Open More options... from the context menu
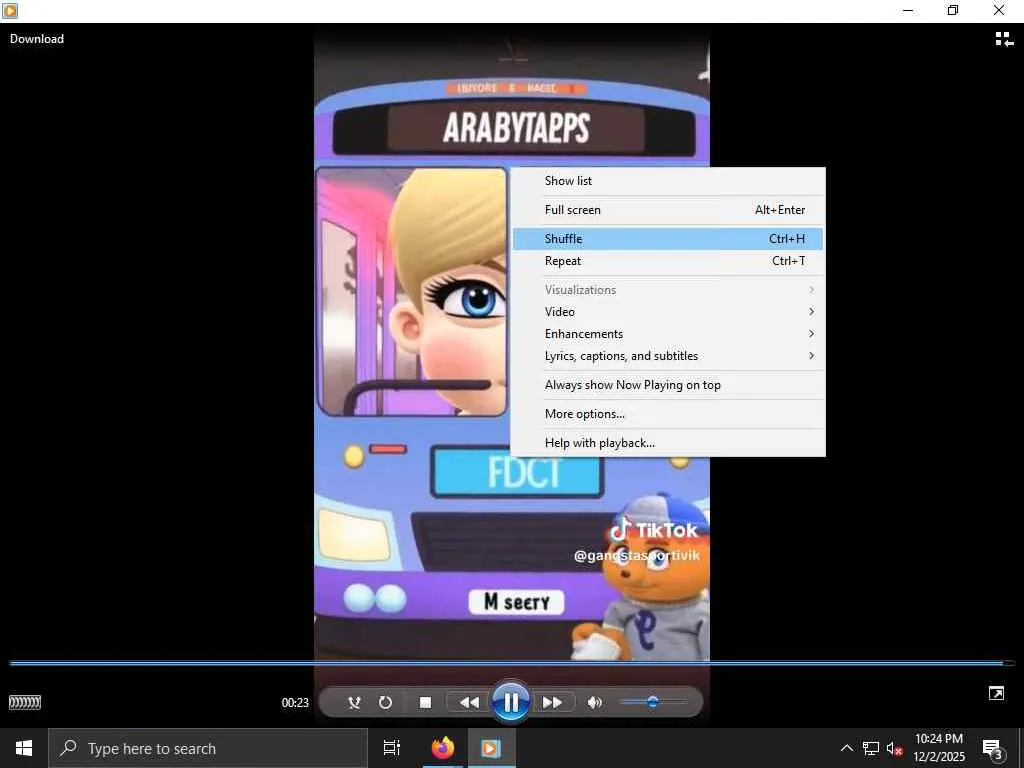The height and width of the screenshot is (768, 1024). (x=667, y=413)
